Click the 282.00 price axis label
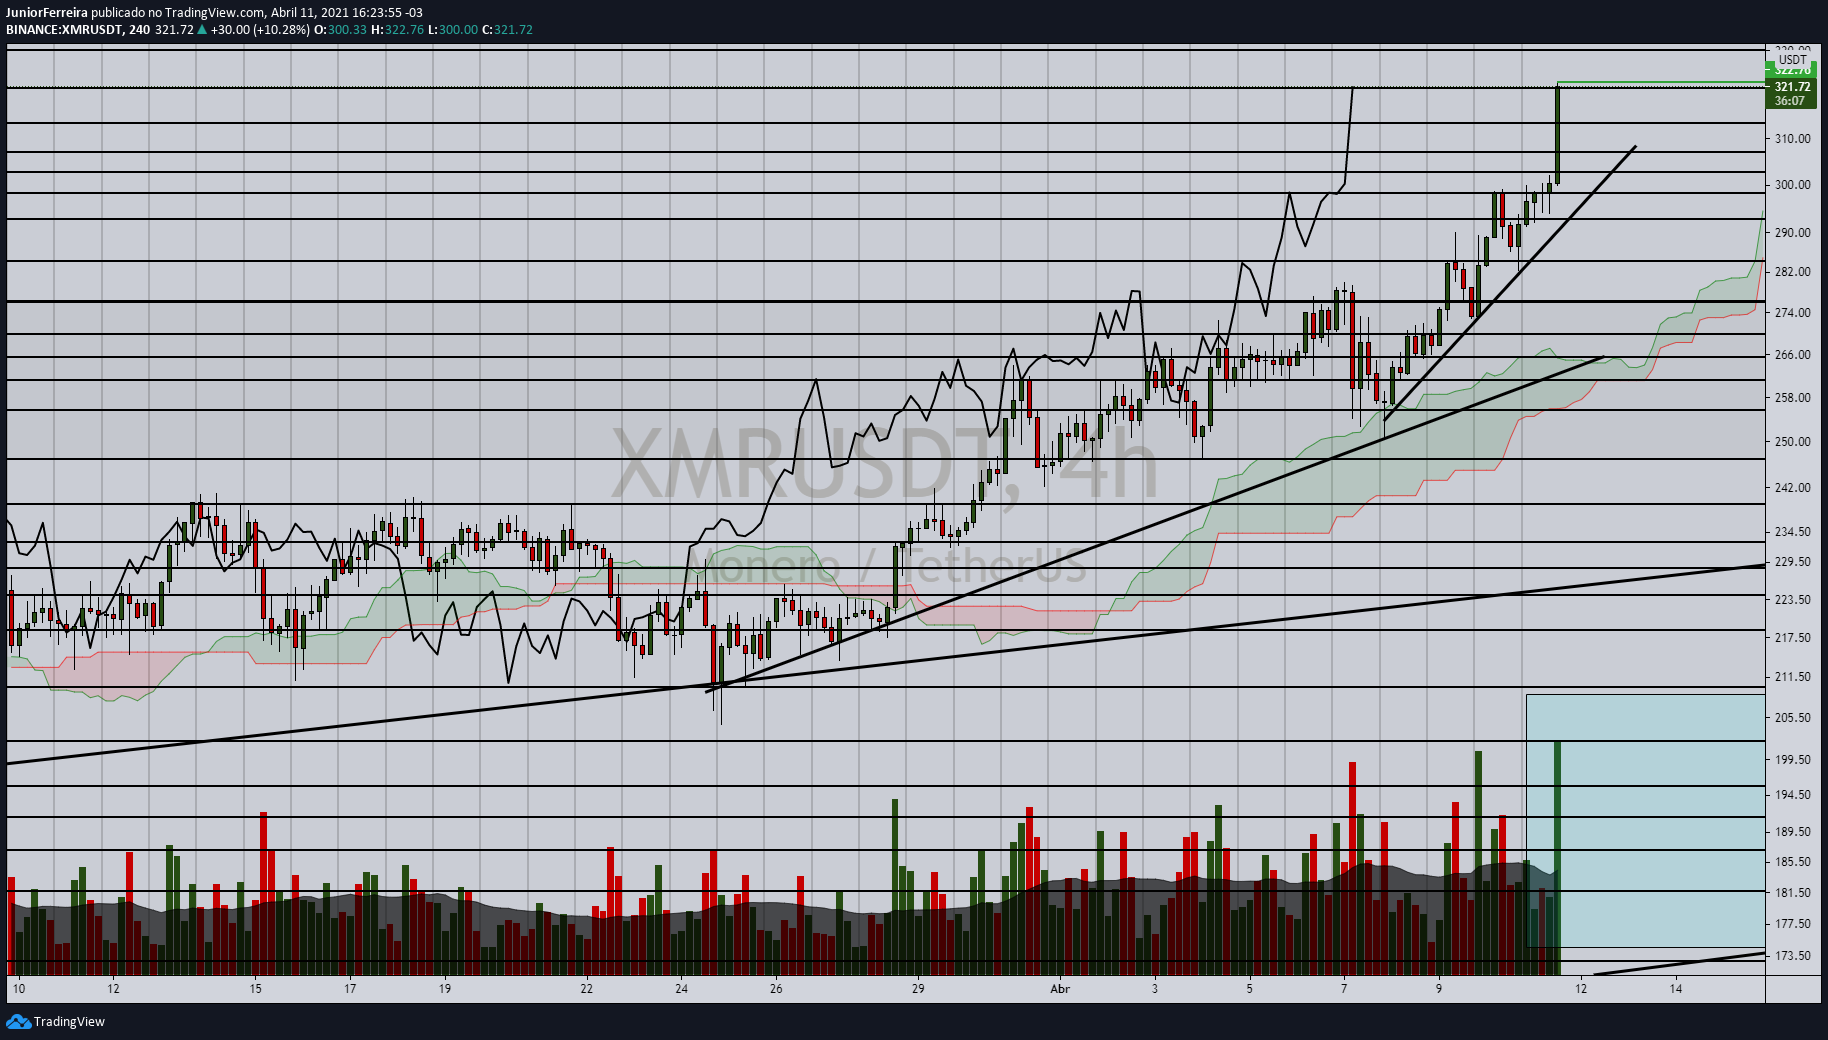This screenshot has height=1040, width=1828. [x=1792, y=272]
